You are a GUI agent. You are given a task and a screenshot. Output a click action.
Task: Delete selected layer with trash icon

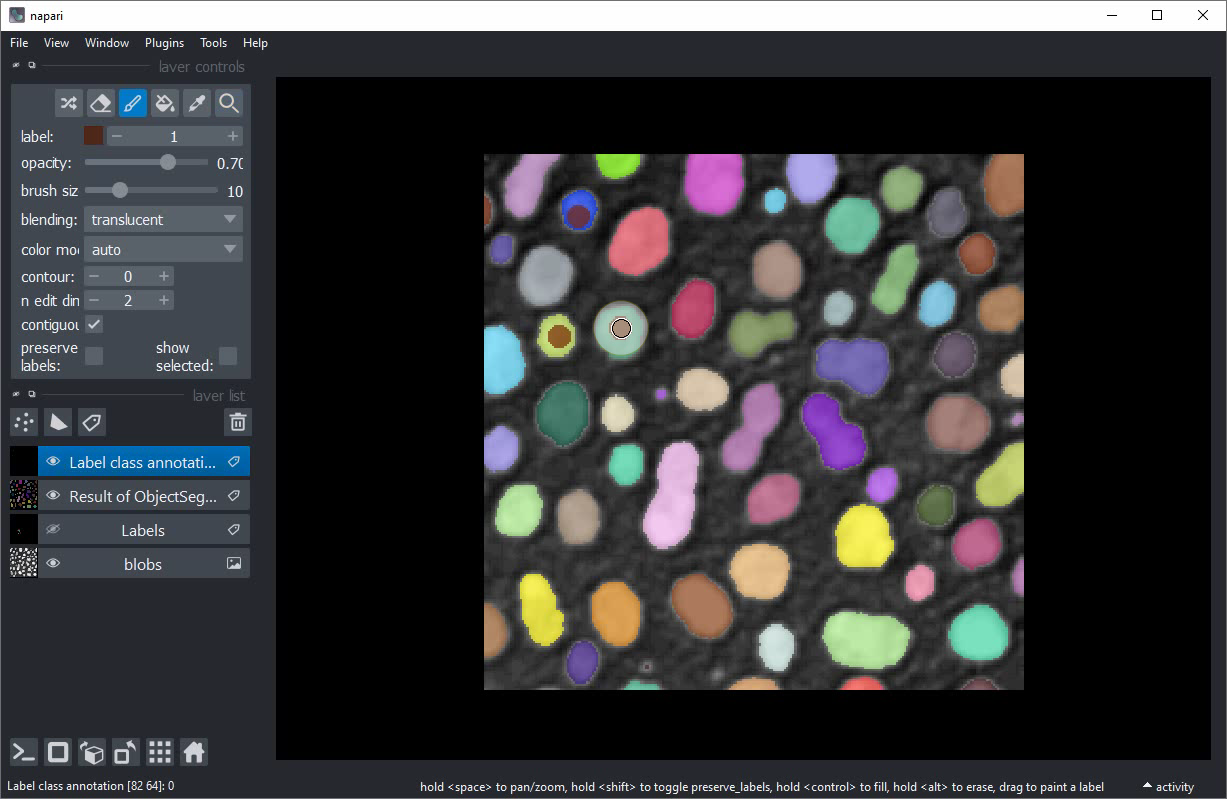tap(237, 423)
